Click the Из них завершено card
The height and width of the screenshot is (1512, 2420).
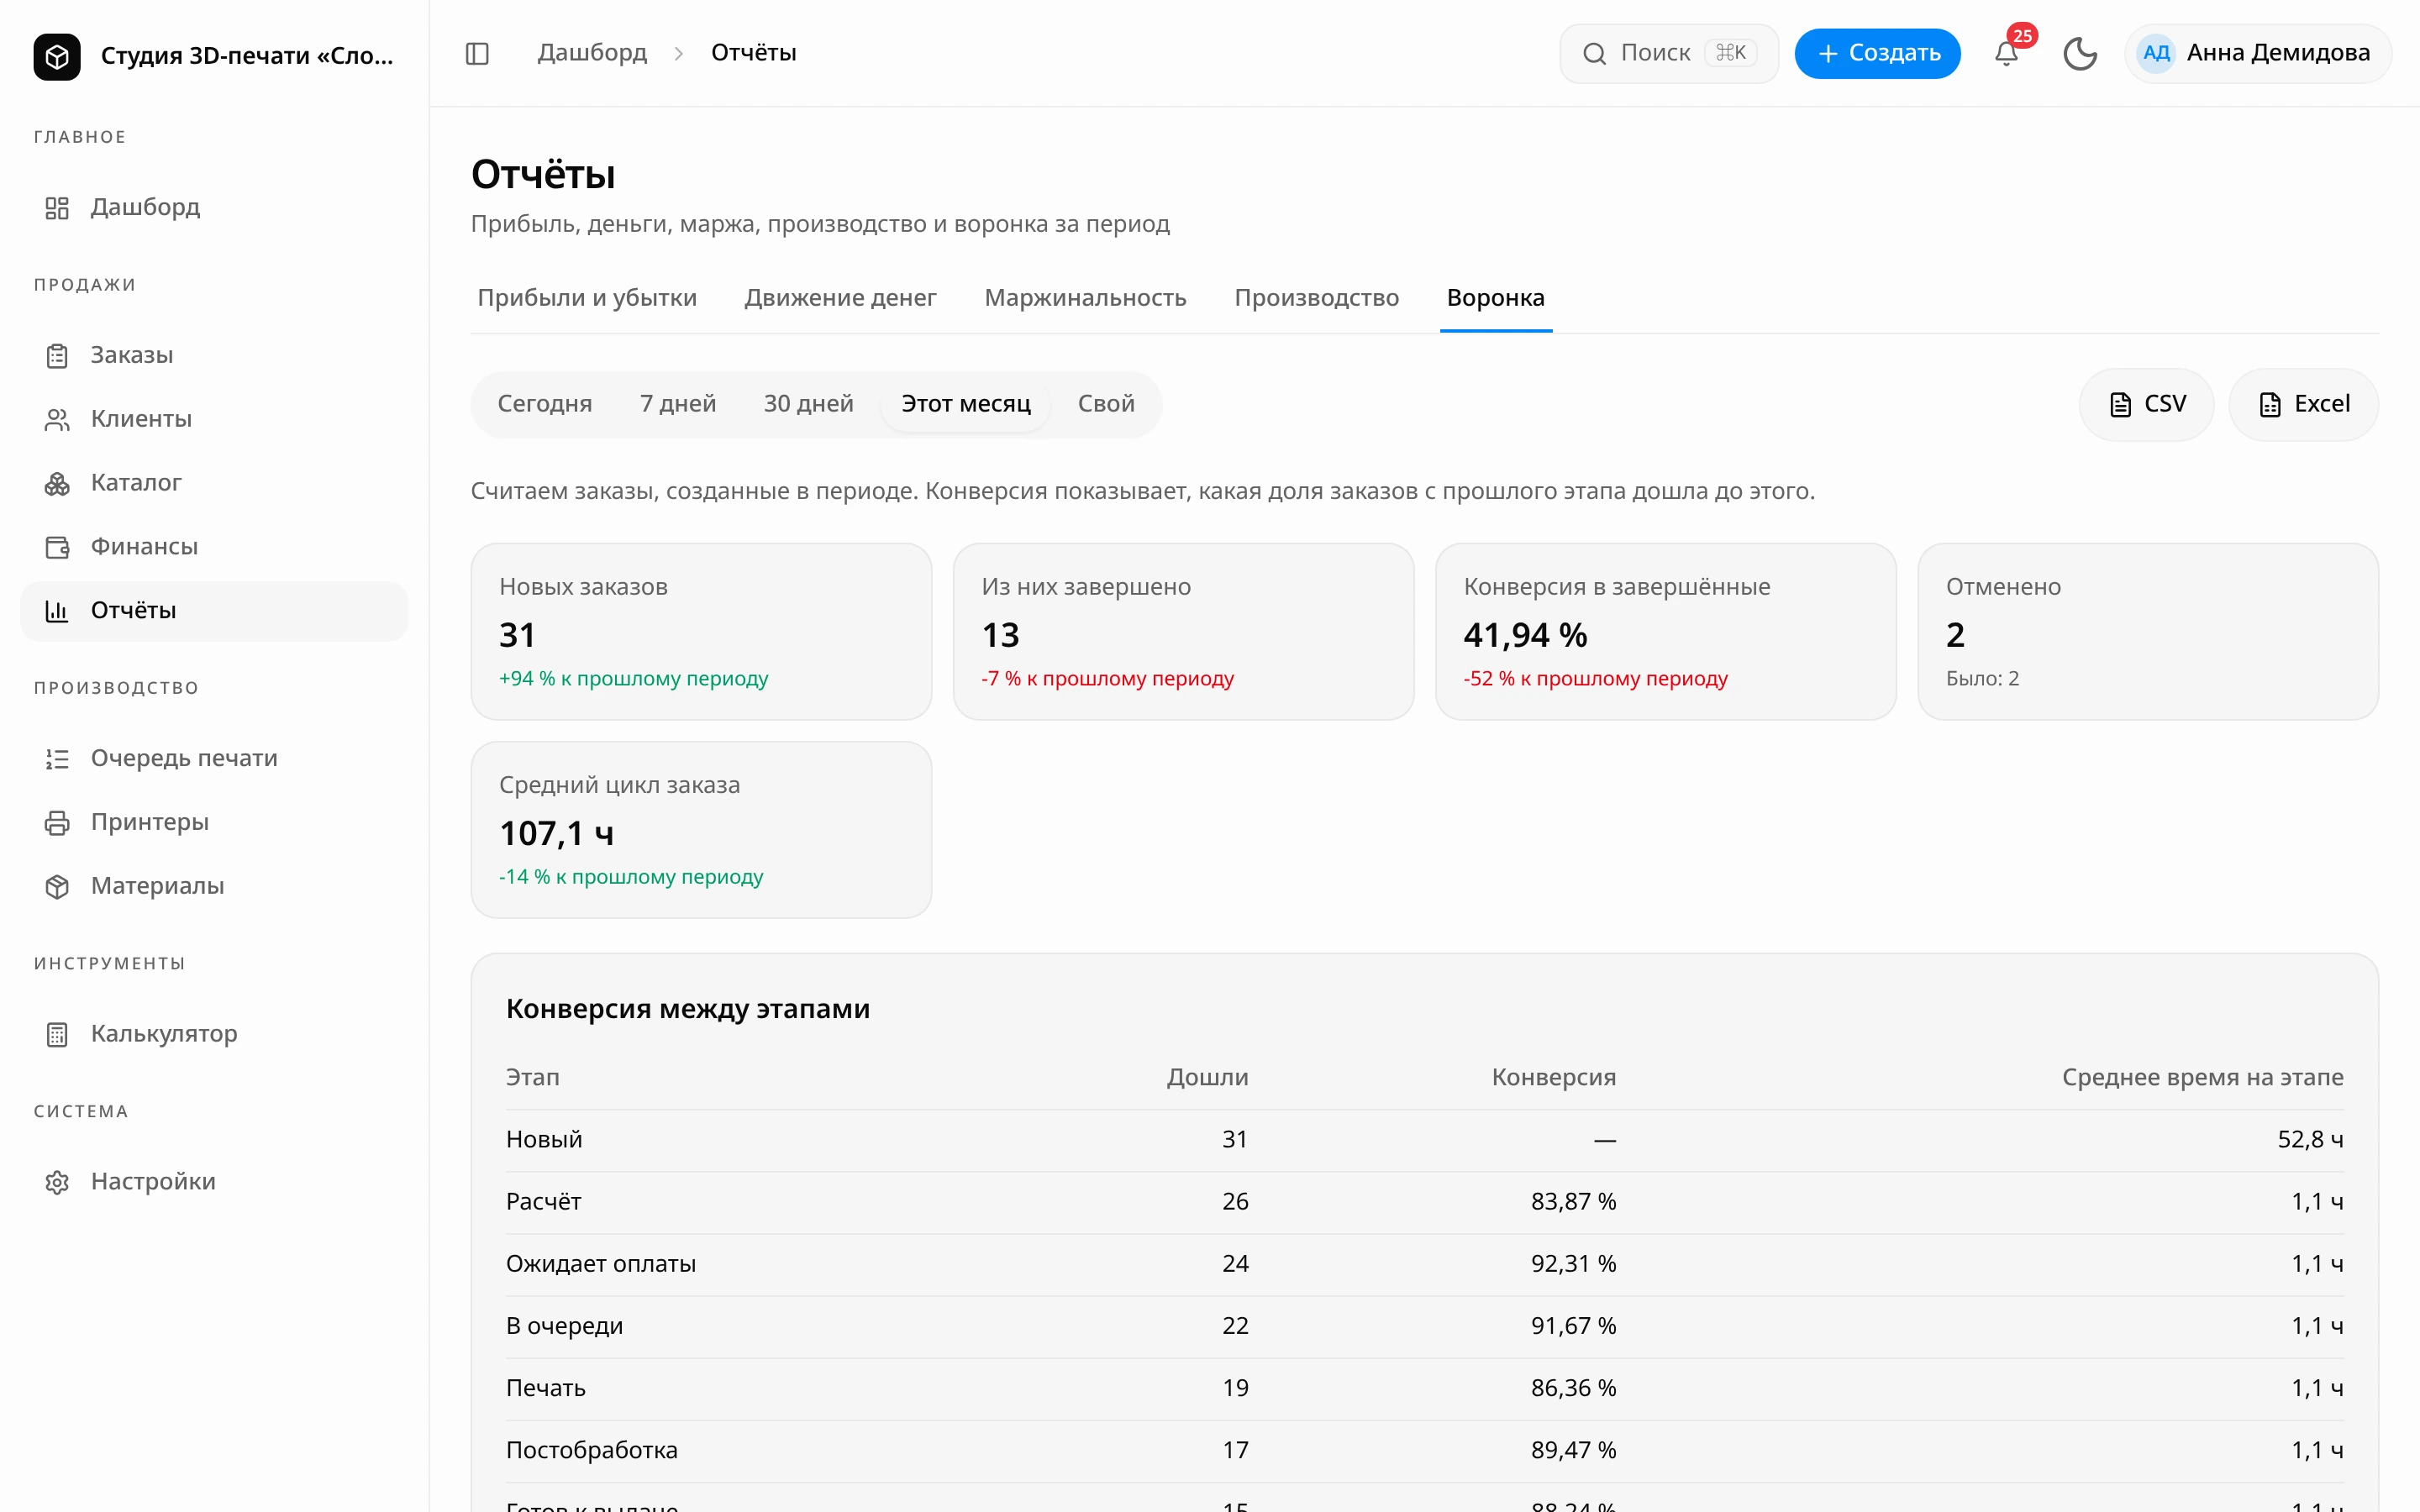click(x=1183, y=631)
